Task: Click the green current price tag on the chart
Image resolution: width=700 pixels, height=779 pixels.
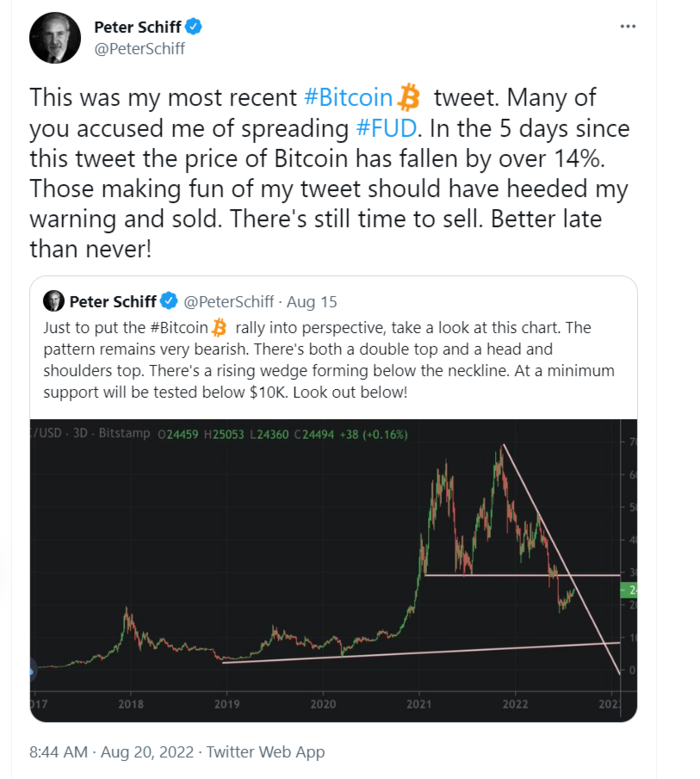Action: [x=629, y=590]
